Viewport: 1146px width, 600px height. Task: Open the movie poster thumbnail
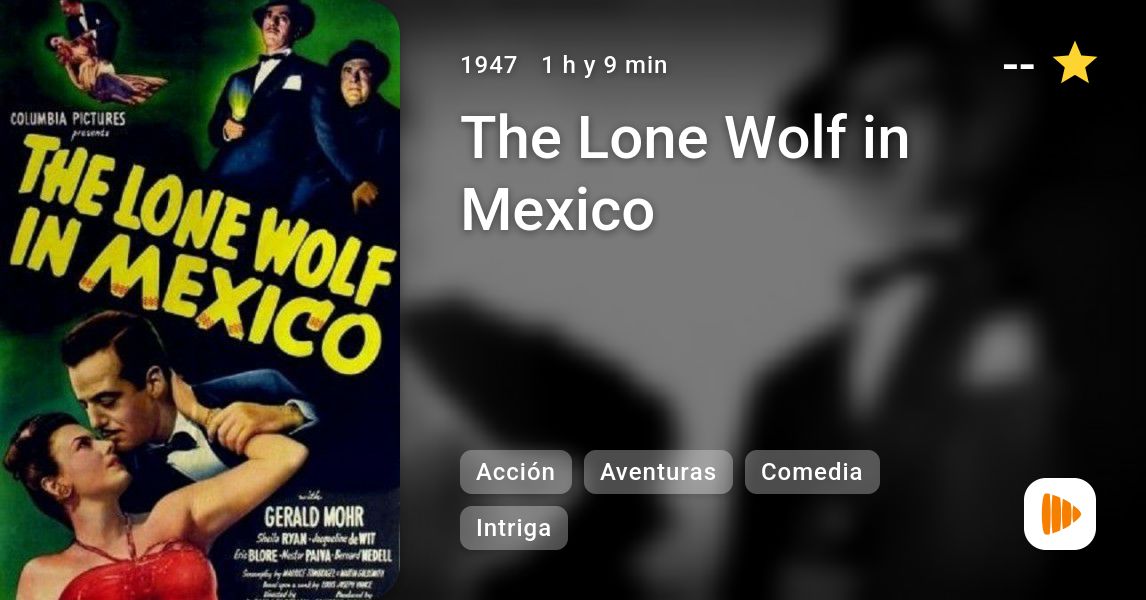click(x=200, y=300)
